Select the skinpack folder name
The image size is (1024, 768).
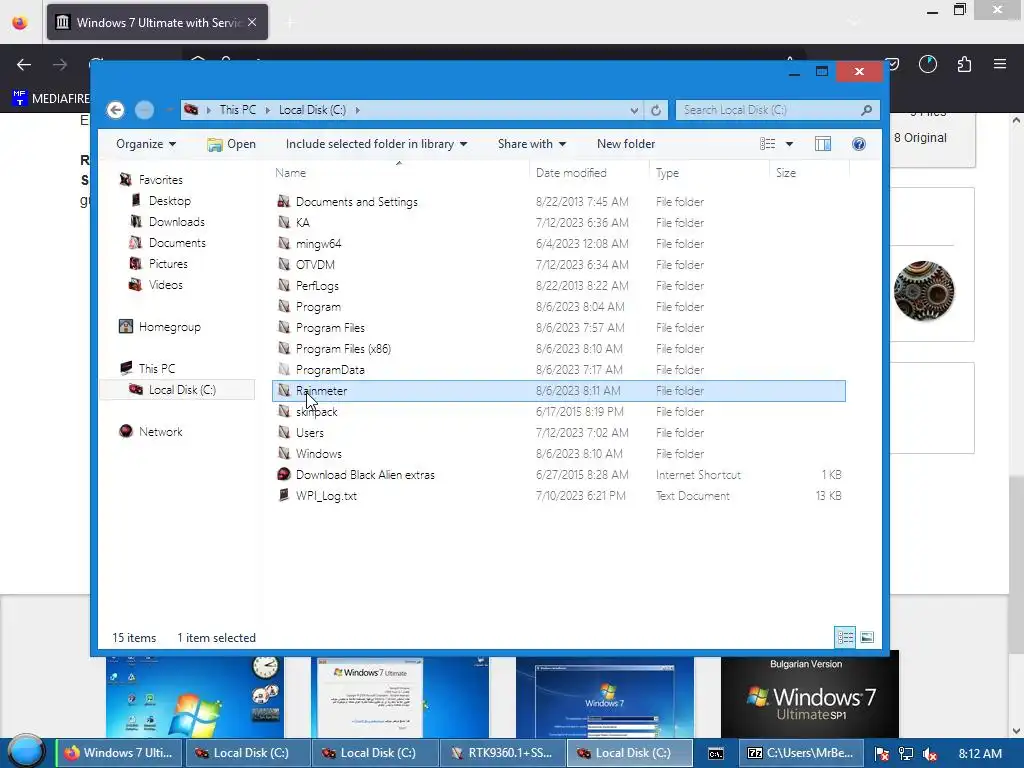pyautogui.click(x=316, y=411)
